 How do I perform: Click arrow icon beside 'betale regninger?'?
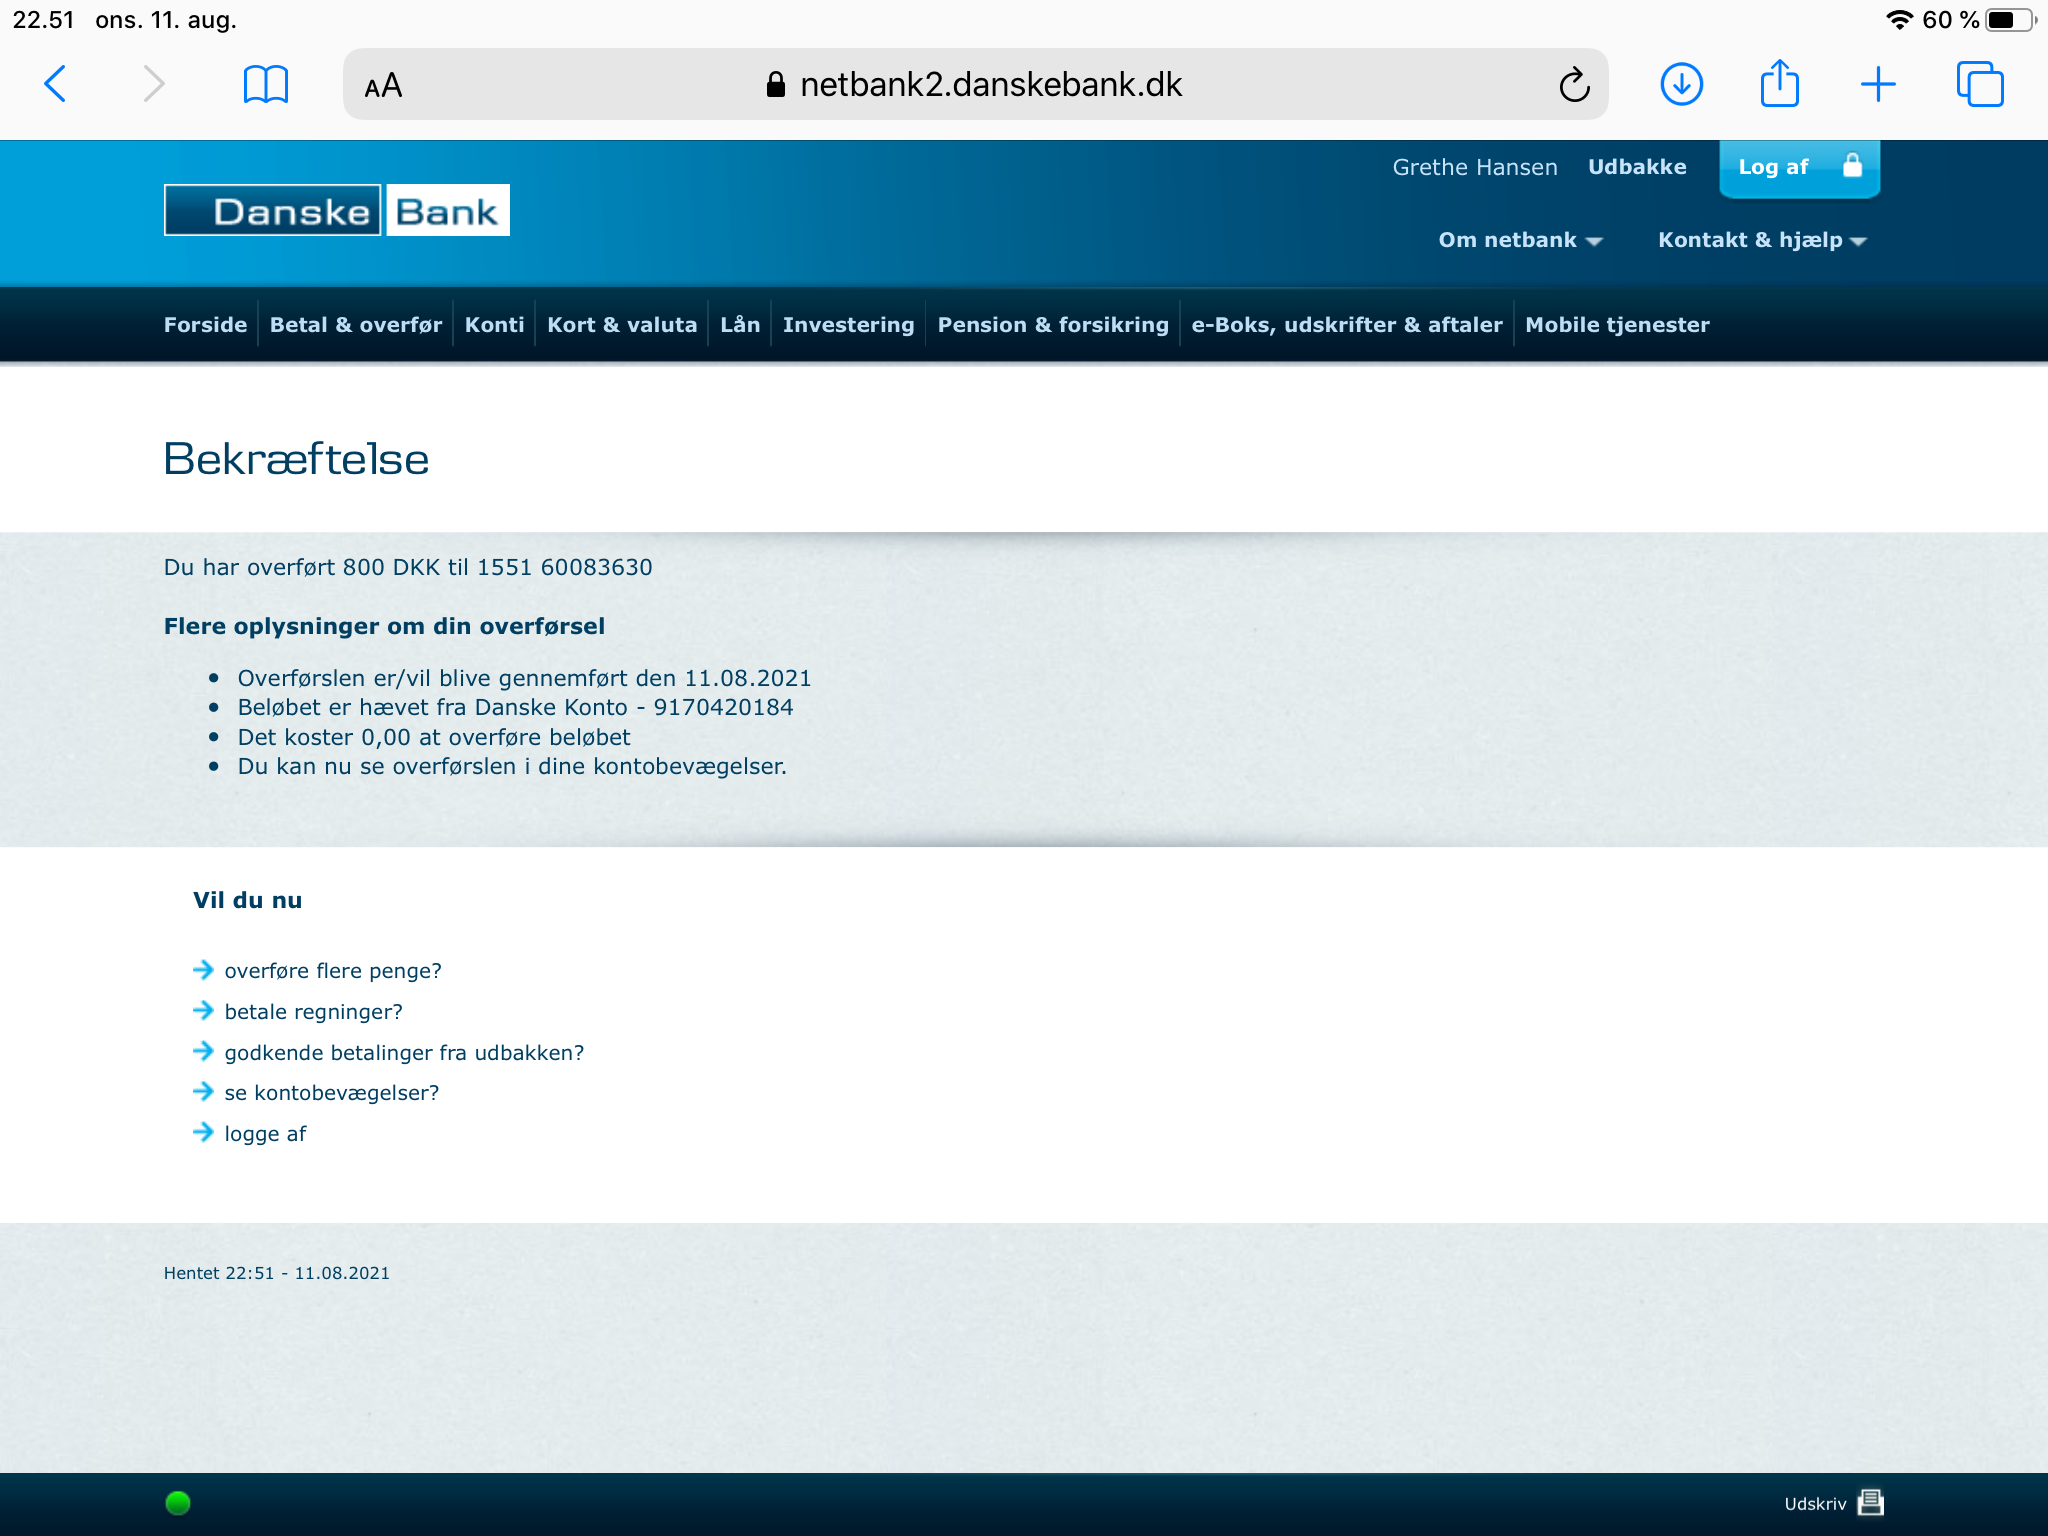(203, 1010)
